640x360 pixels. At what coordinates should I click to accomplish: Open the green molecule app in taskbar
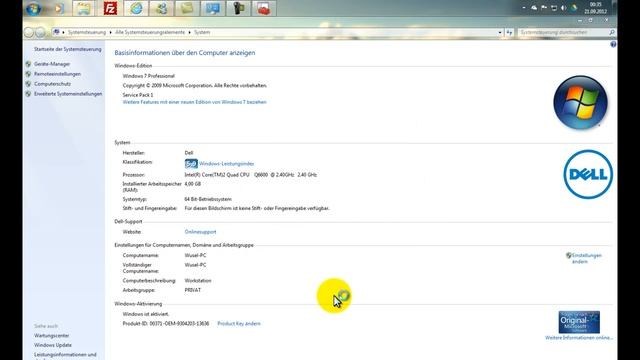(x=162, y=9)
